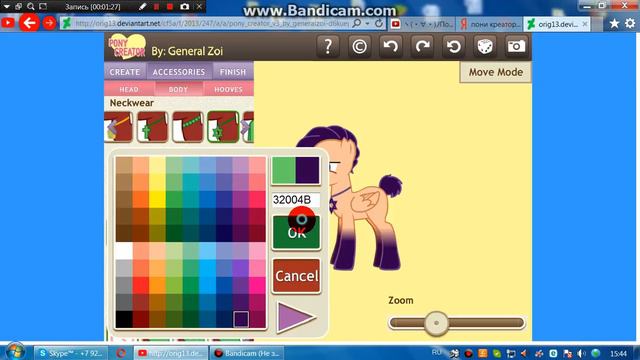The width and height of the screenshot is (640, 360).
Task: Click the browser red back arrow
Action: pos(29,23)
